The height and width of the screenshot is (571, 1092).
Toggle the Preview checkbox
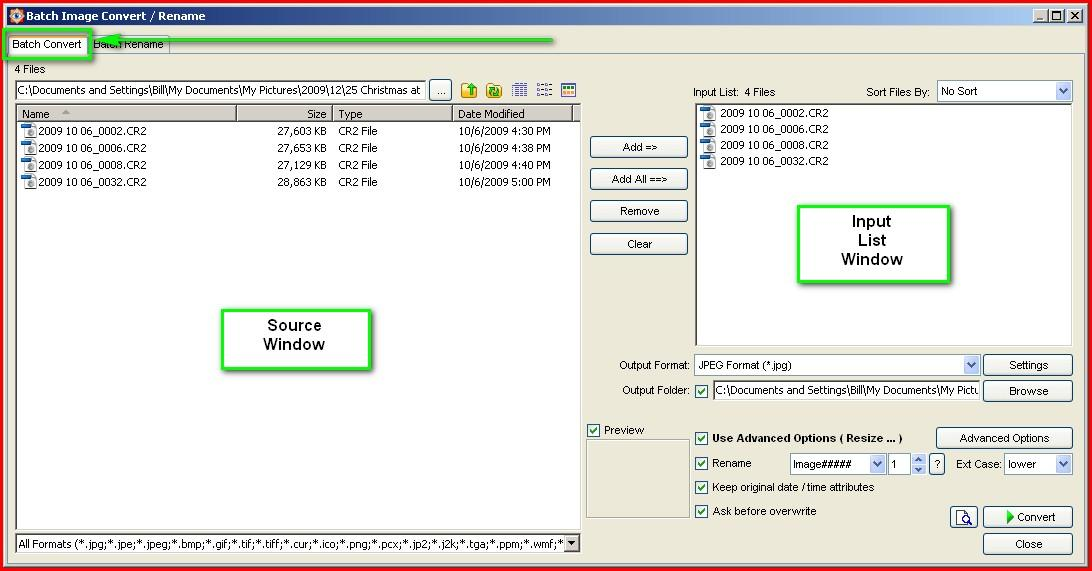point(593,430)
